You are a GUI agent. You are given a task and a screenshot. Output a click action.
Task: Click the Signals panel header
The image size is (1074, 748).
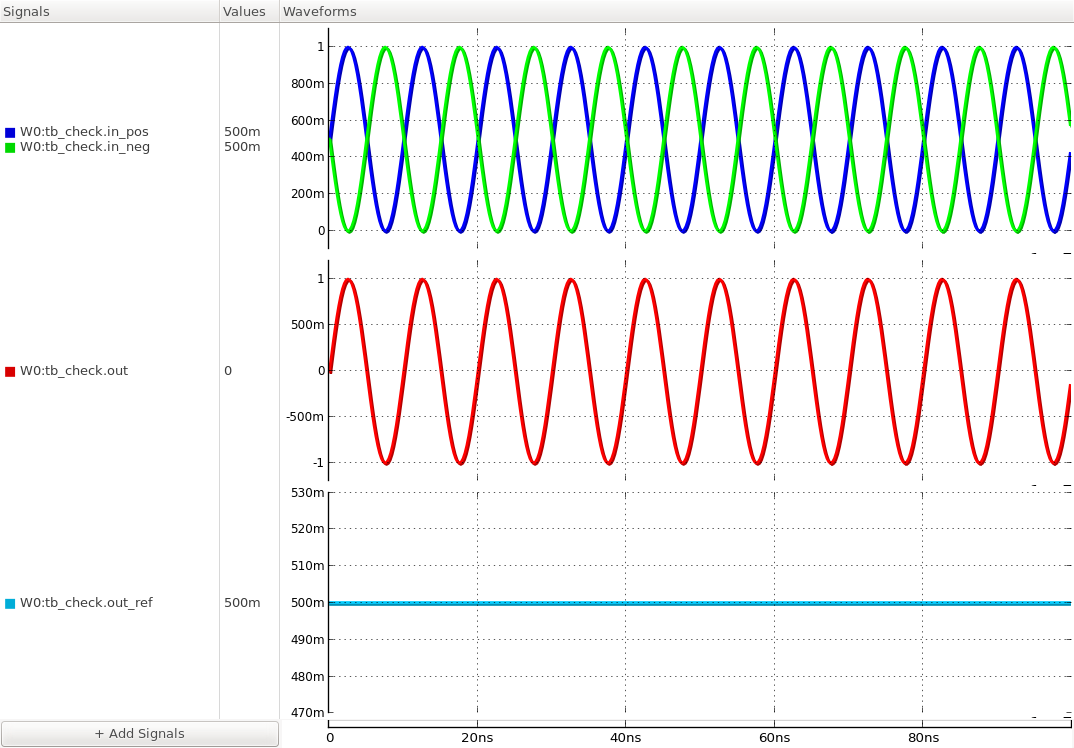pyautogui.click(x=25, y=11)
